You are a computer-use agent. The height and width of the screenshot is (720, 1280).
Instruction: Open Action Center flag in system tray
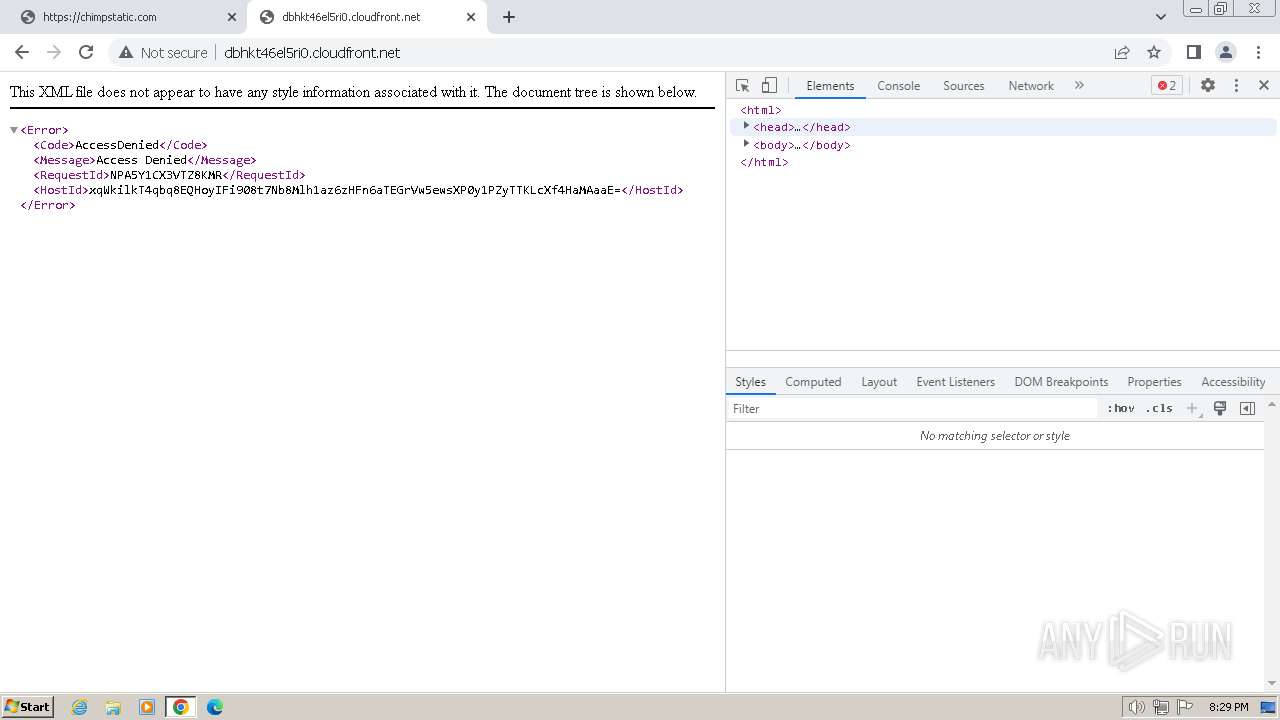1186,707
